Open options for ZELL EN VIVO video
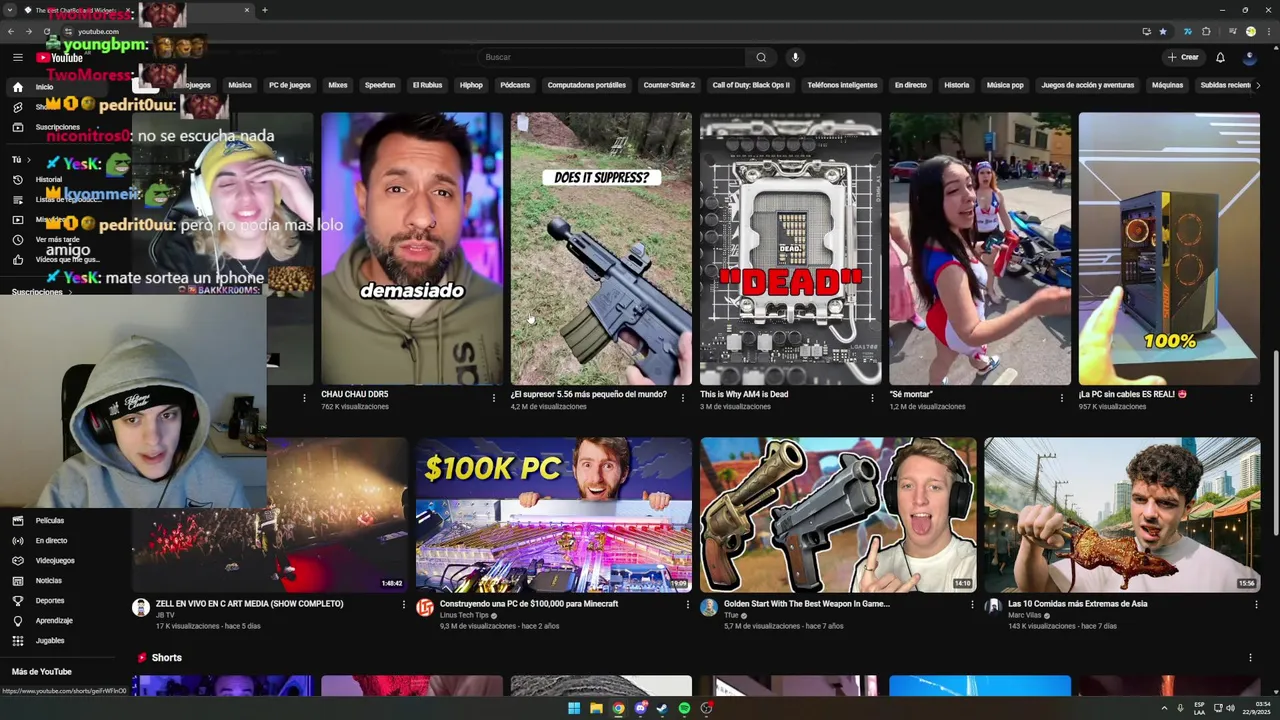Viewport: 1280px width, 720px height. pyautogui.click(x=404, y=604)
